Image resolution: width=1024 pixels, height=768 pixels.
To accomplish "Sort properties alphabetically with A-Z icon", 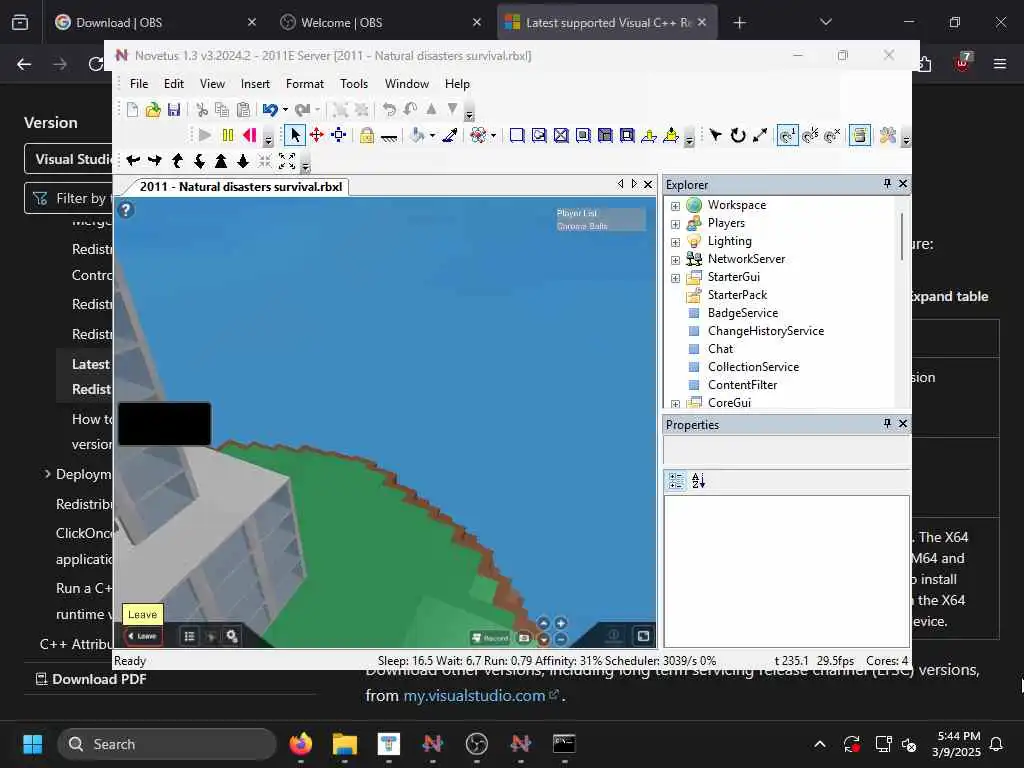I will click(699, 481).
